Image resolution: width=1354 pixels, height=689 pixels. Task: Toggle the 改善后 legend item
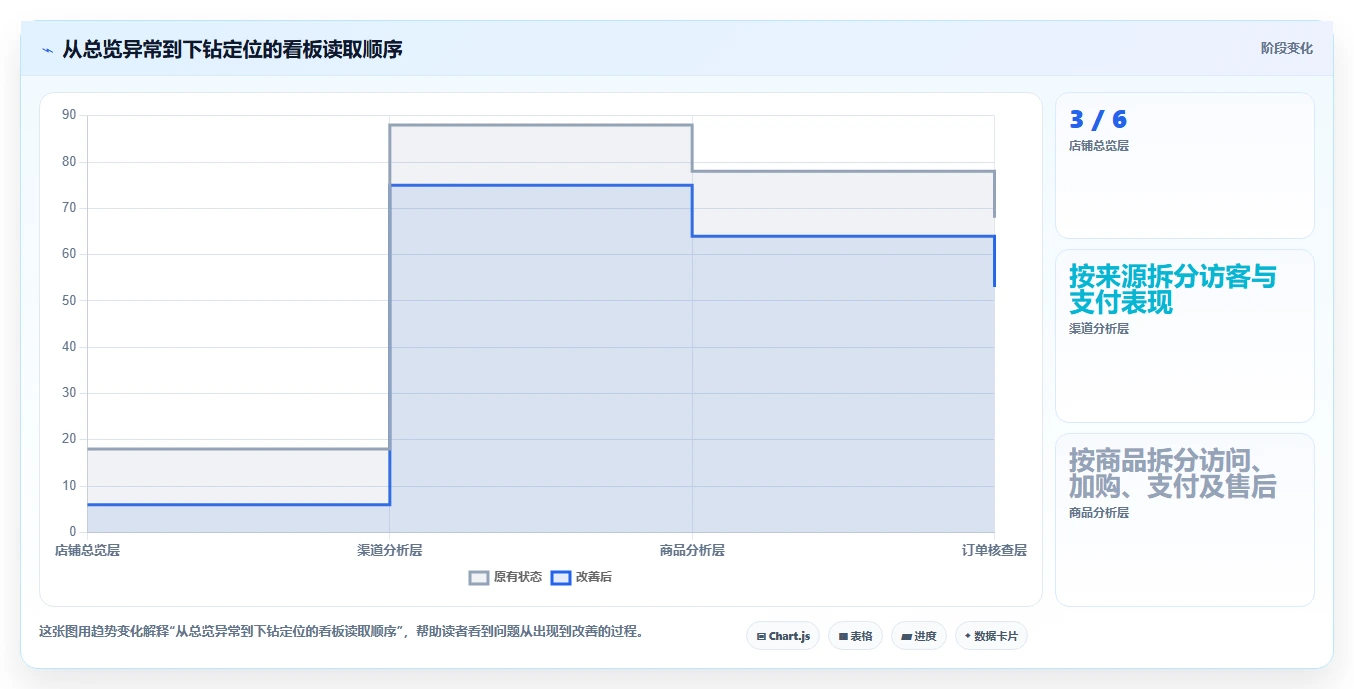coord(582,577)
